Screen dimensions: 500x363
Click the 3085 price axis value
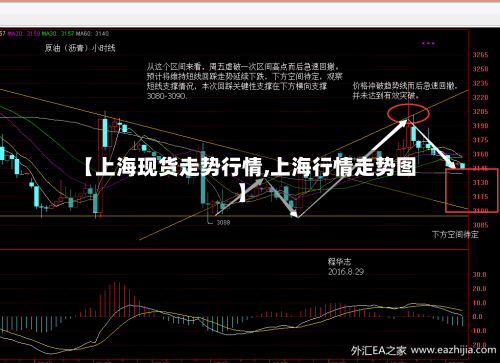(480, 225)
